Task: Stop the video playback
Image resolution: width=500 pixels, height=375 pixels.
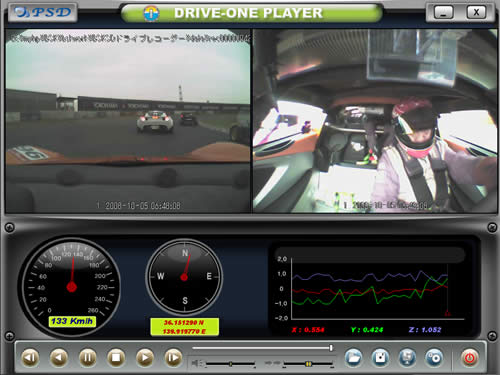Action: tap(116, 358)
